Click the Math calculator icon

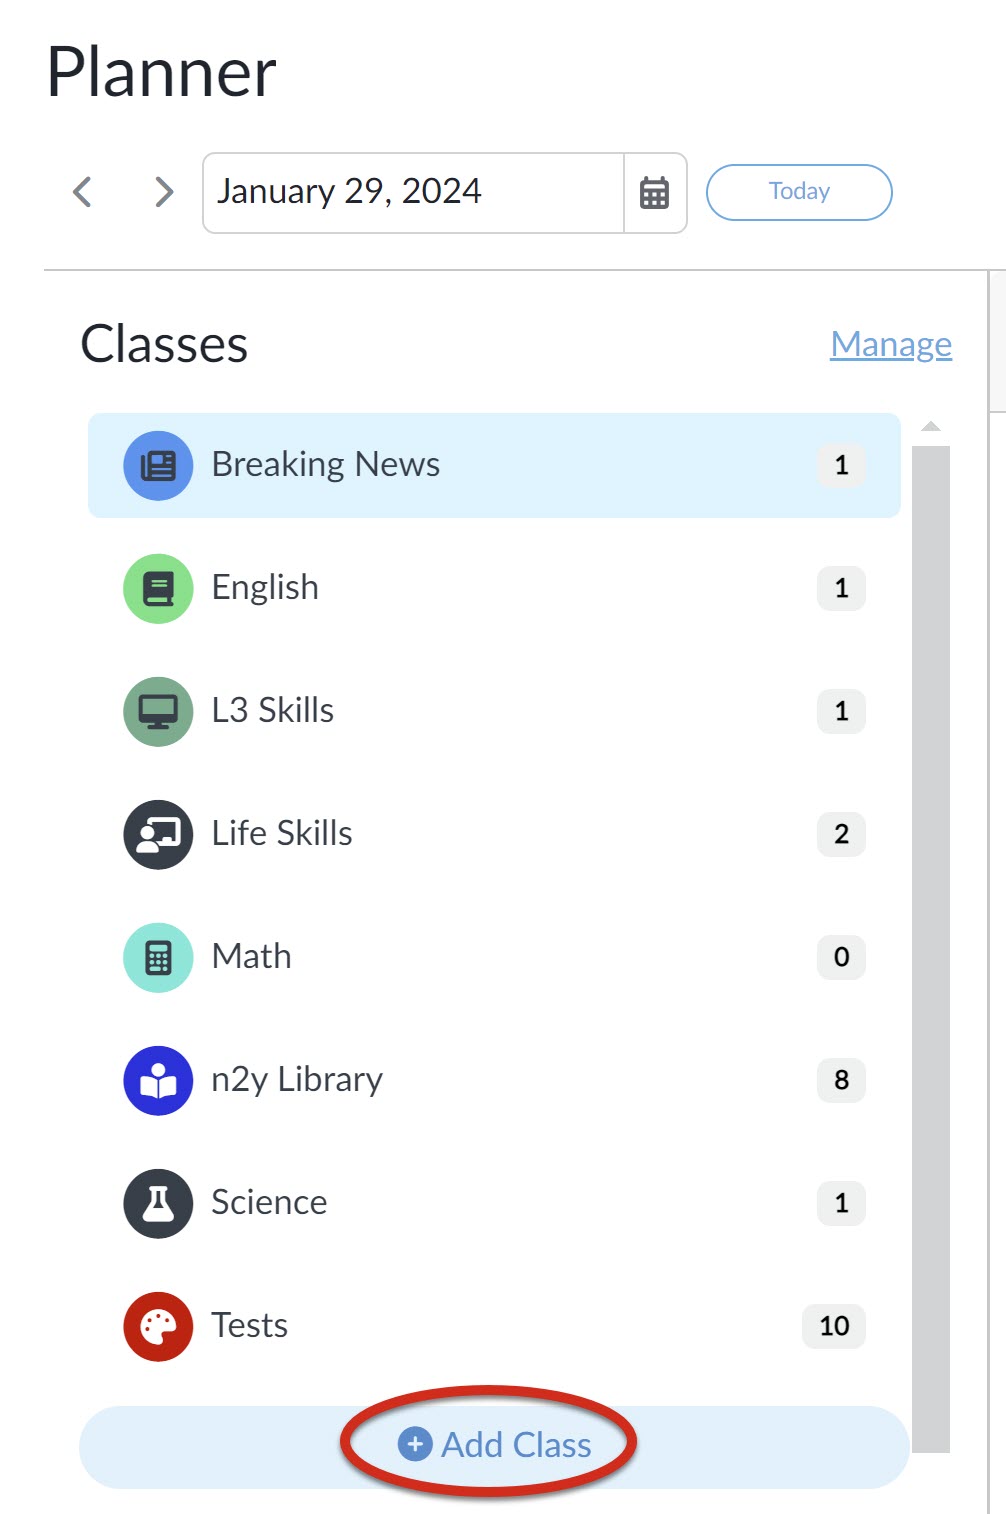click(x=158, y=957)
